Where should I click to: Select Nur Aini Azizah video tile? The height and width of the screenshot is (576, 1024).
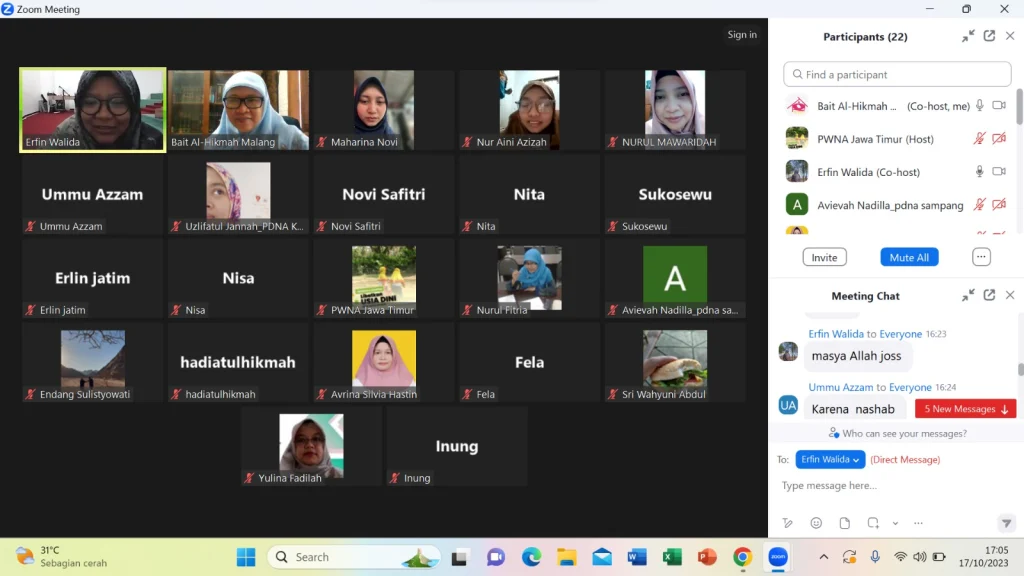tap(530, 110)
